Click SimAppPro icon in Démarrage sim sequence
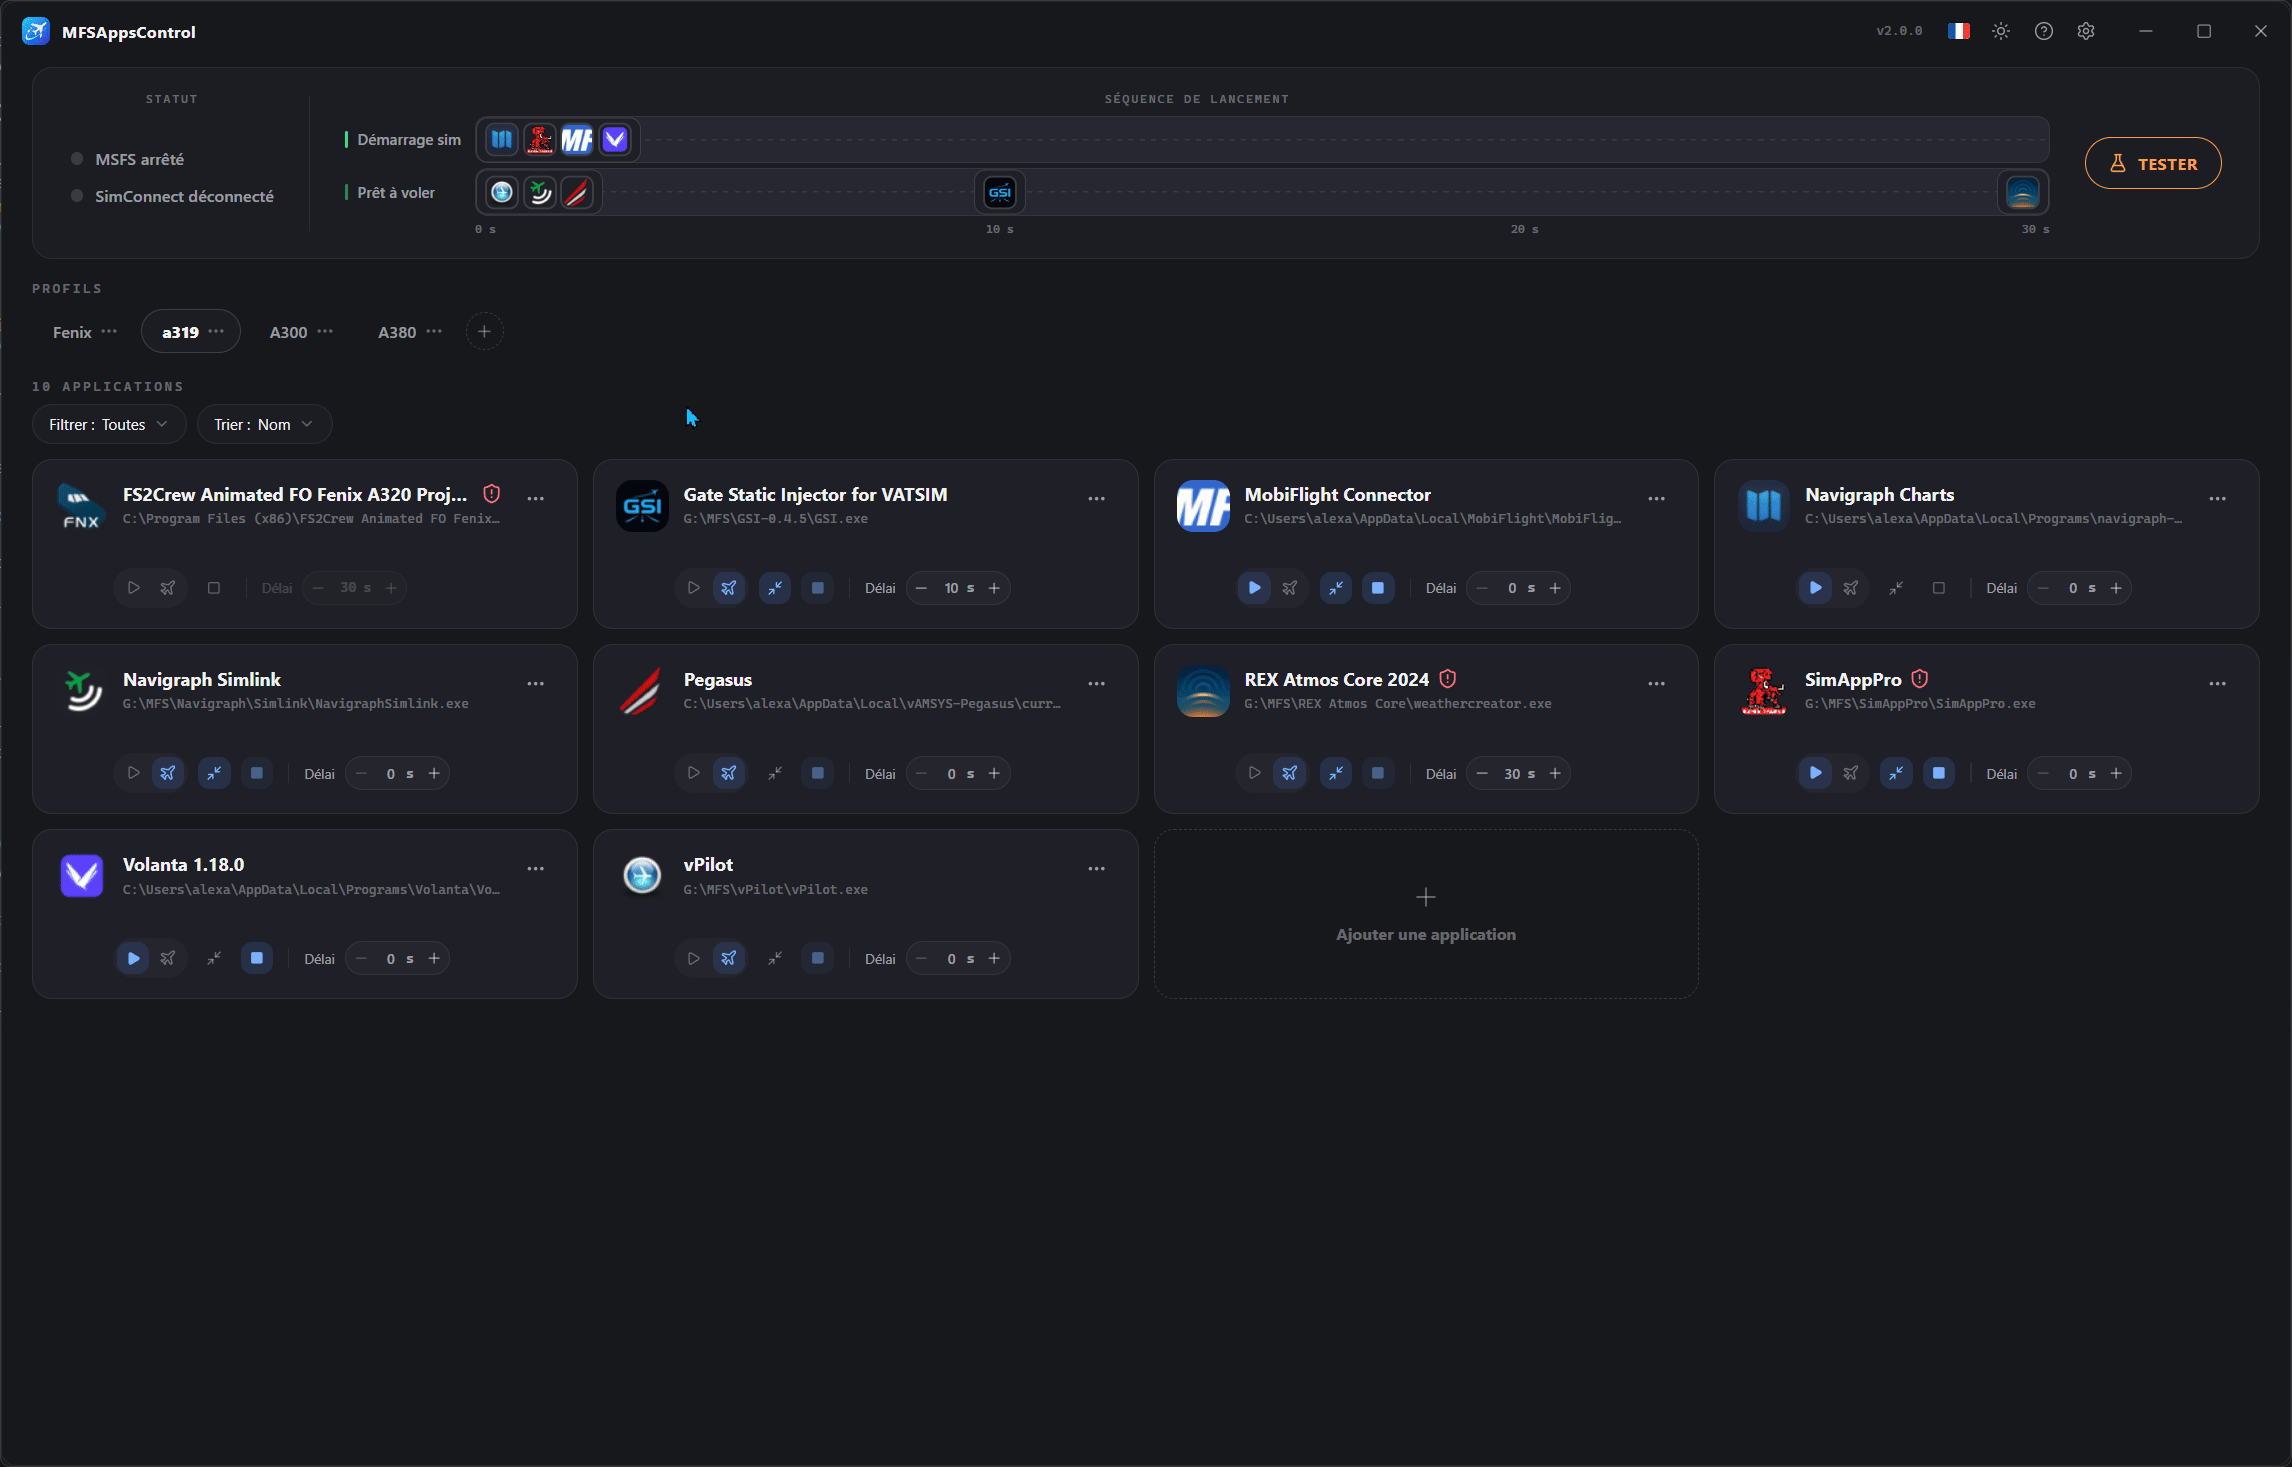Screen dimensions: 2292x1467 coord(540,139)
